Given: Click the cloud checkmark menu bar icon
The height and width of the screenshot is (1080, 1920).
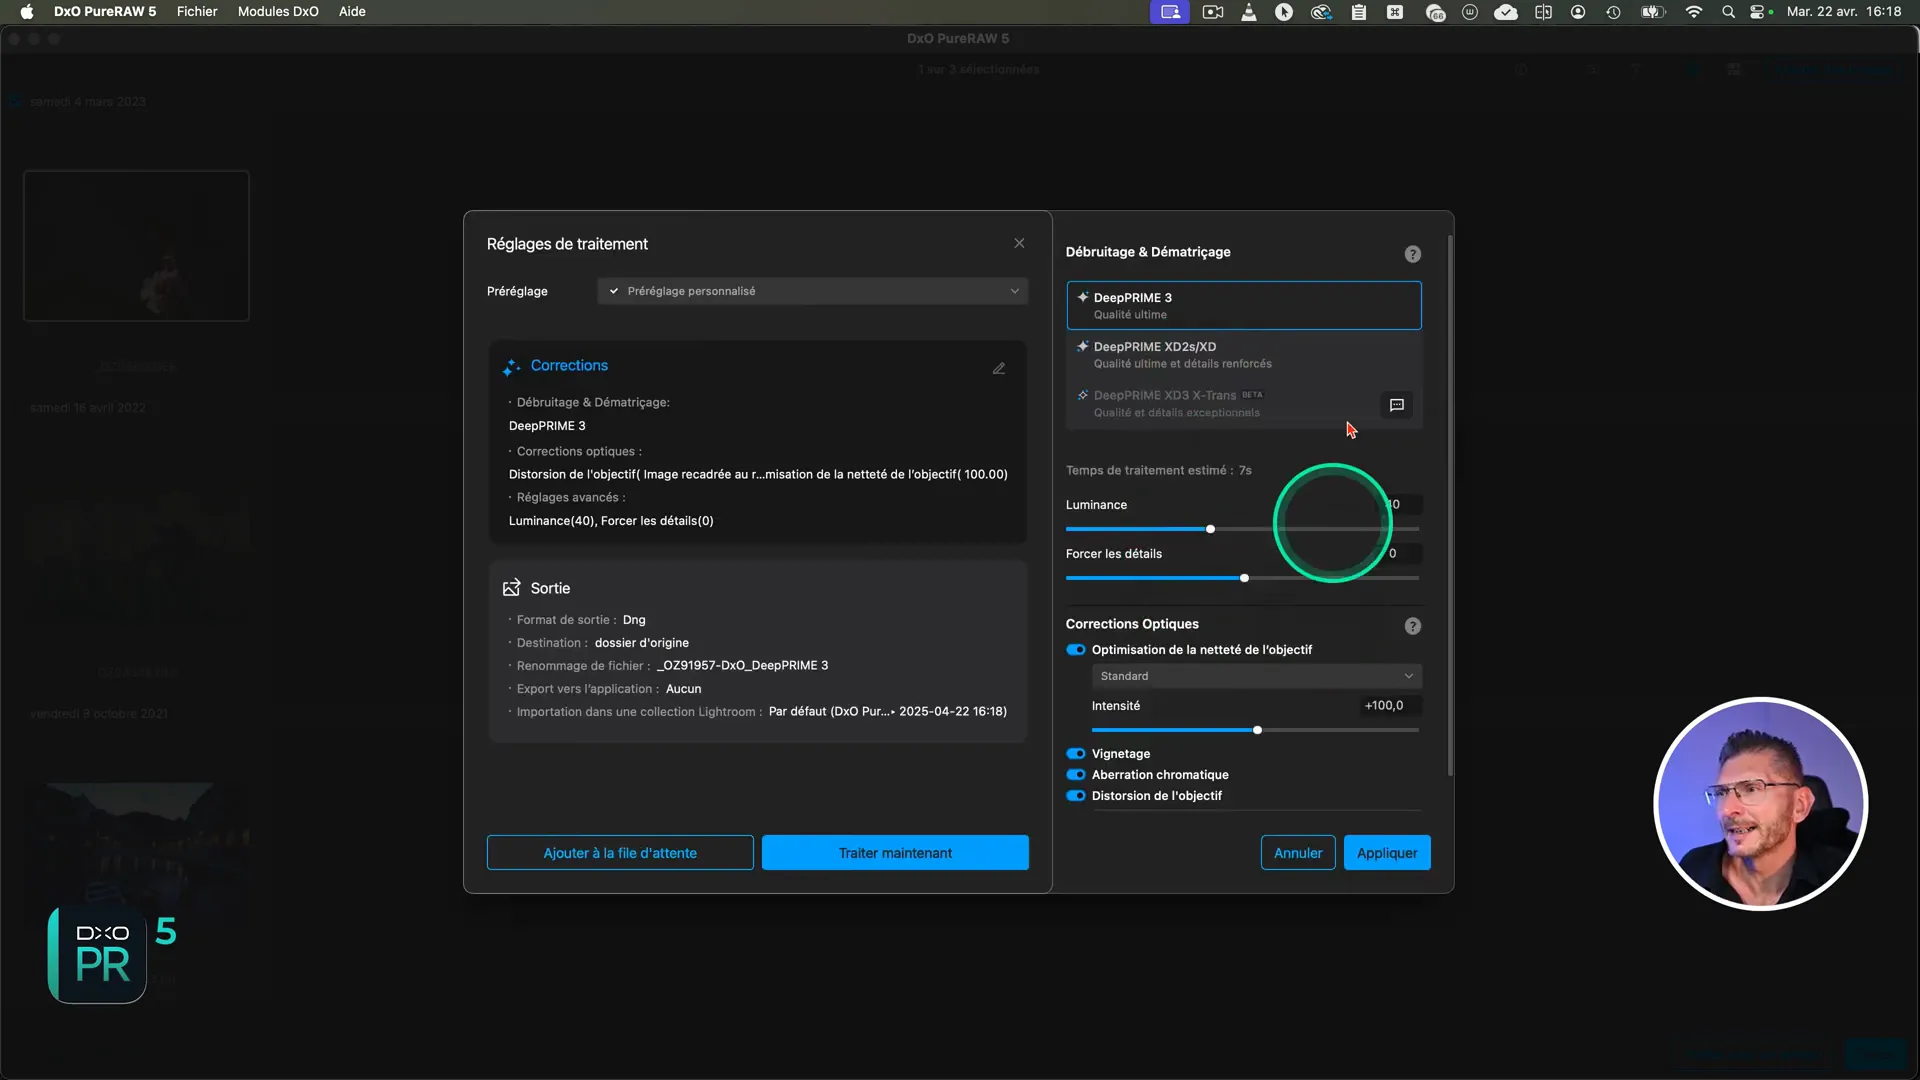Looking at the screenshot, I should [1506, 12].
